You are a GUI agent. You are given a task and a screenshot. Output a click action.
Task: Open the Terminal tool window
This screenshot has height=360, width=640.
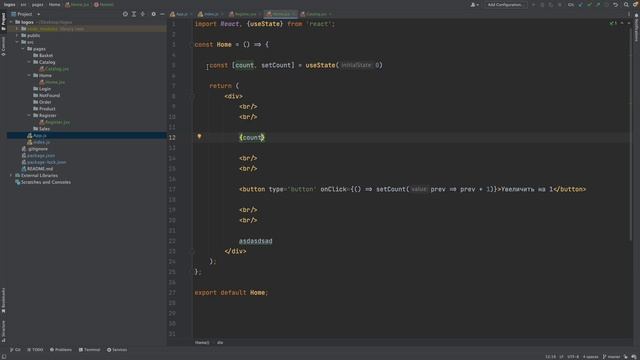[x=89, y=350]
